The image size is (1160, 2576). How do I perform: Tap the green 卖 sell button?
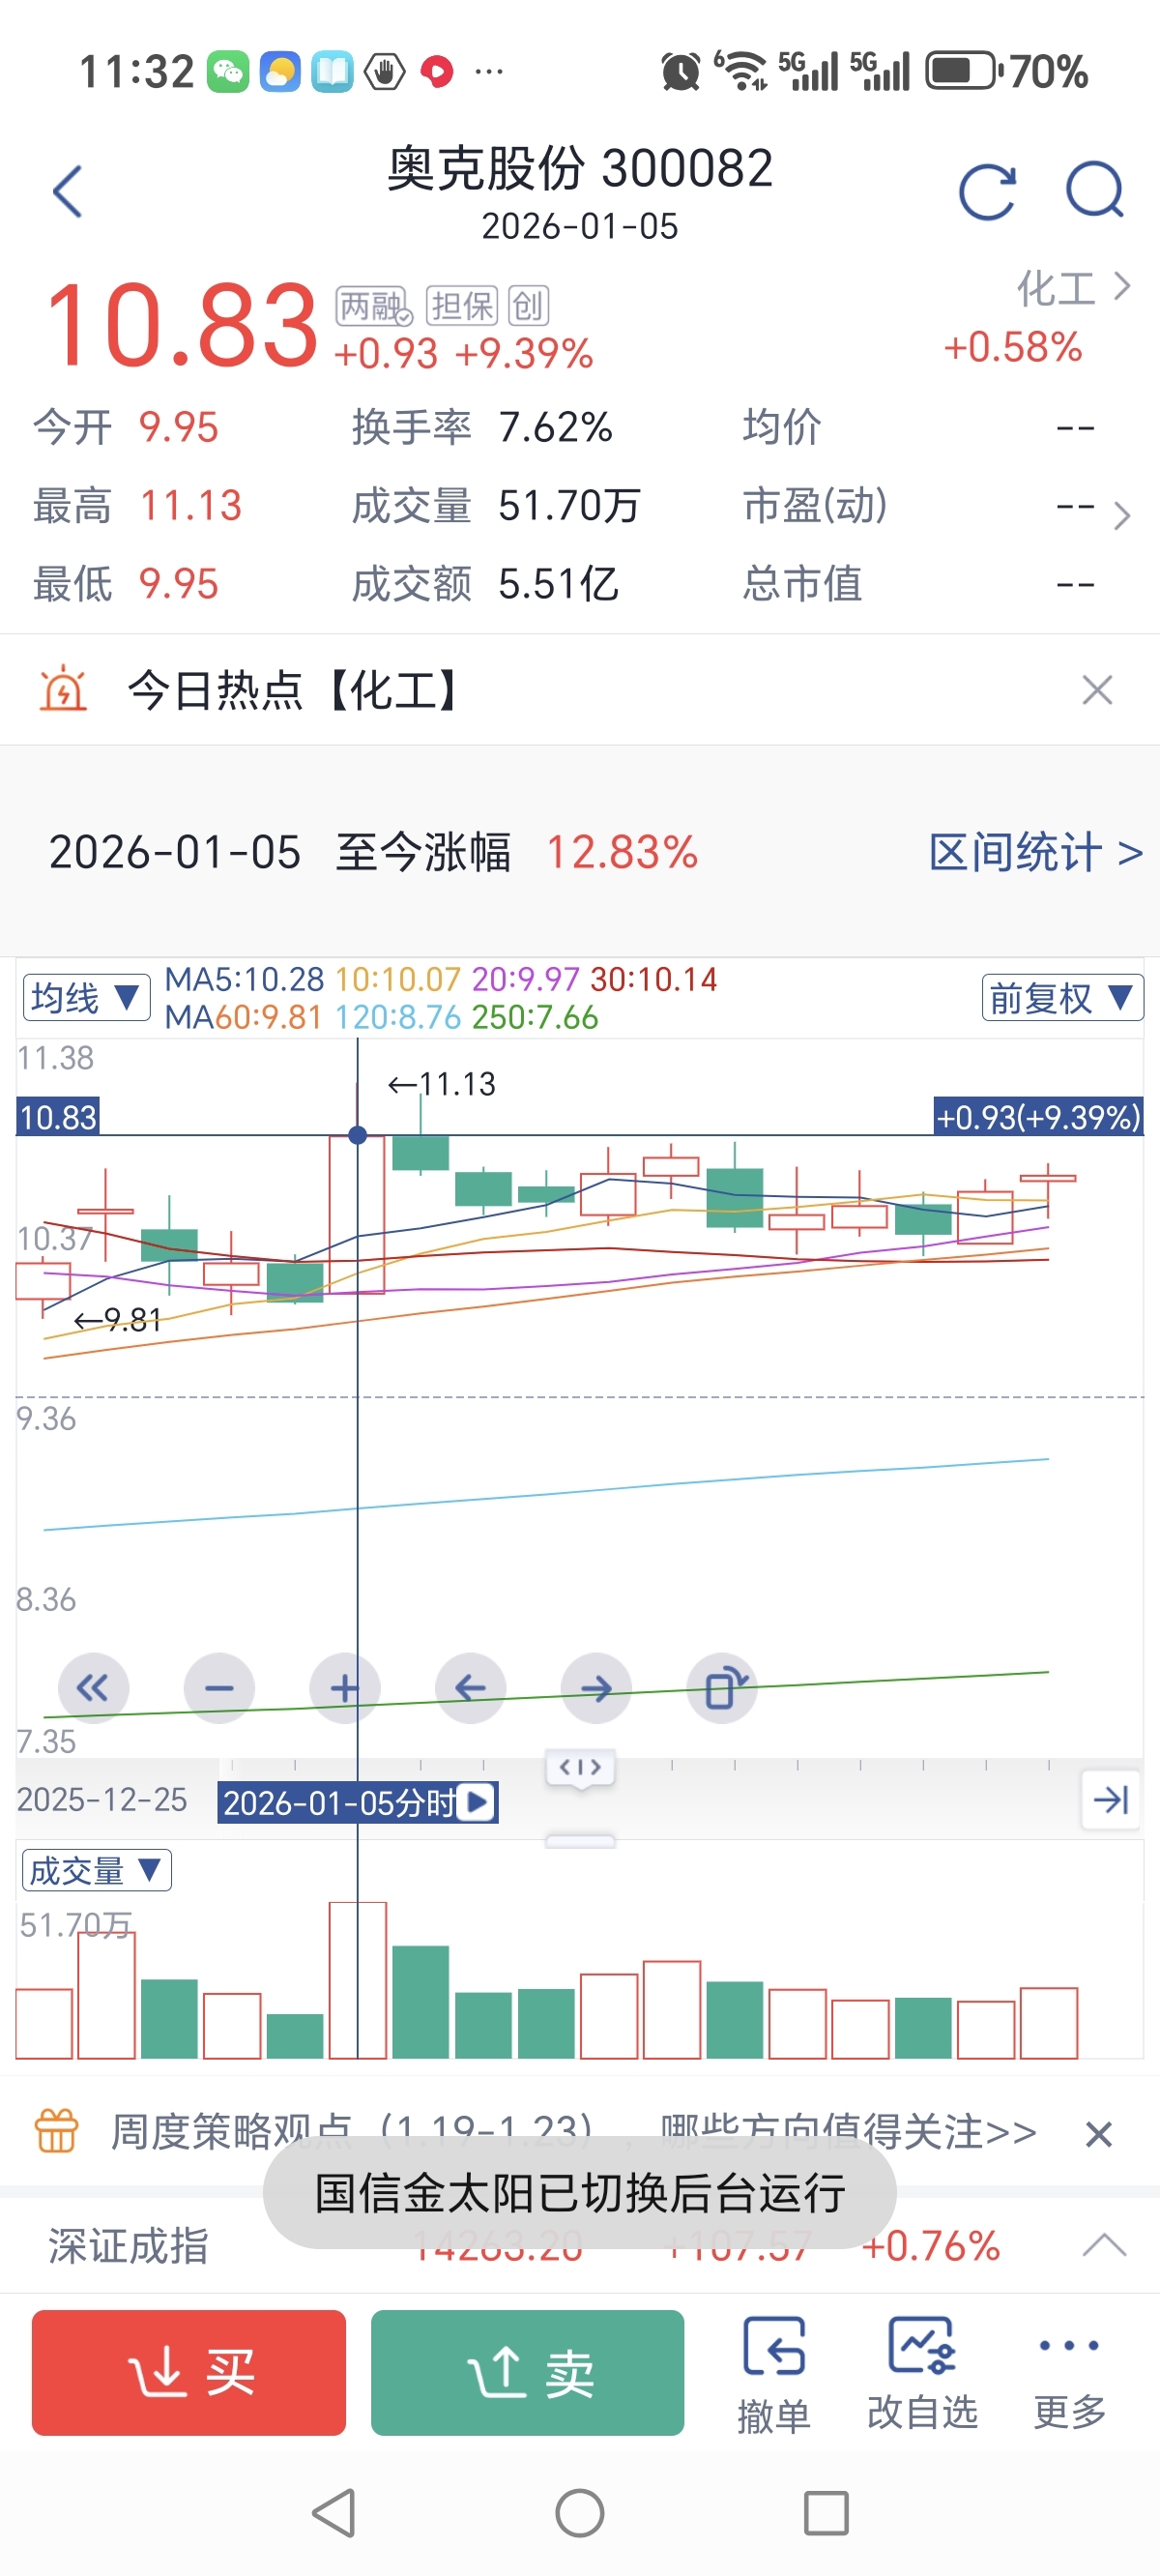(527, 2372)
